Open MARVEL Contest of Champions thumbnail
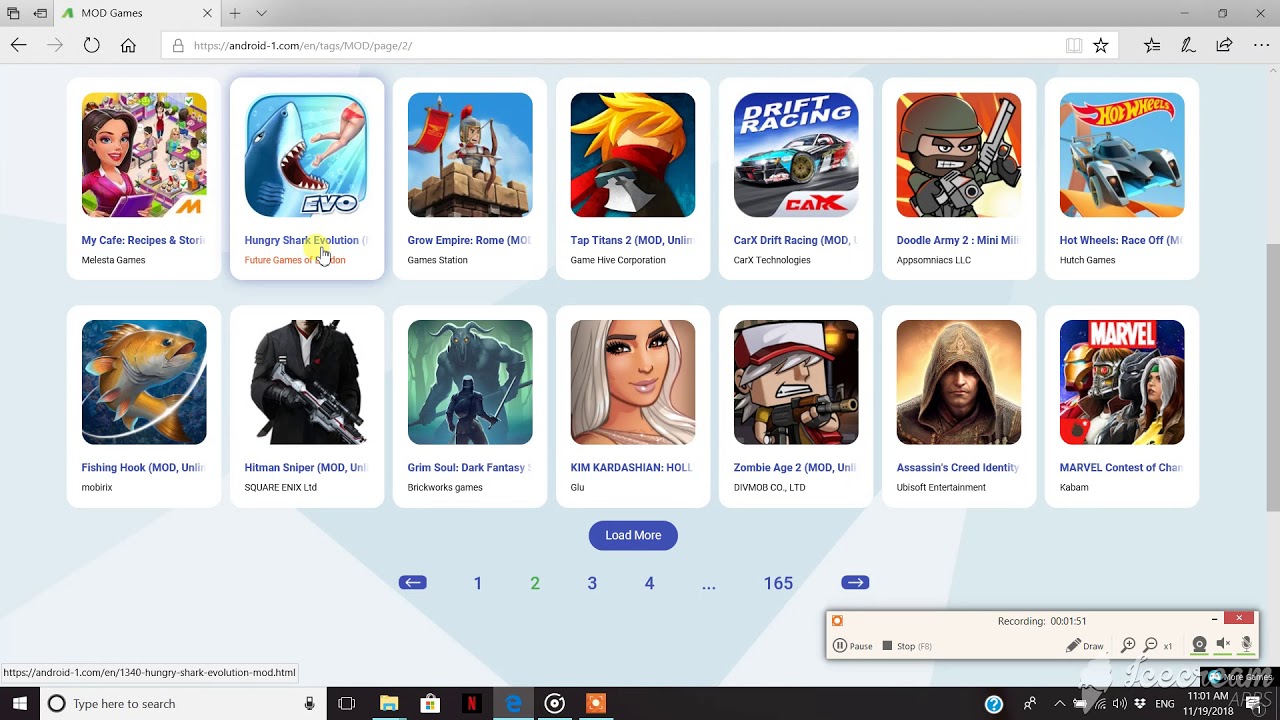The height and width of the screenshot is (720, 1280). point(1122,382)
